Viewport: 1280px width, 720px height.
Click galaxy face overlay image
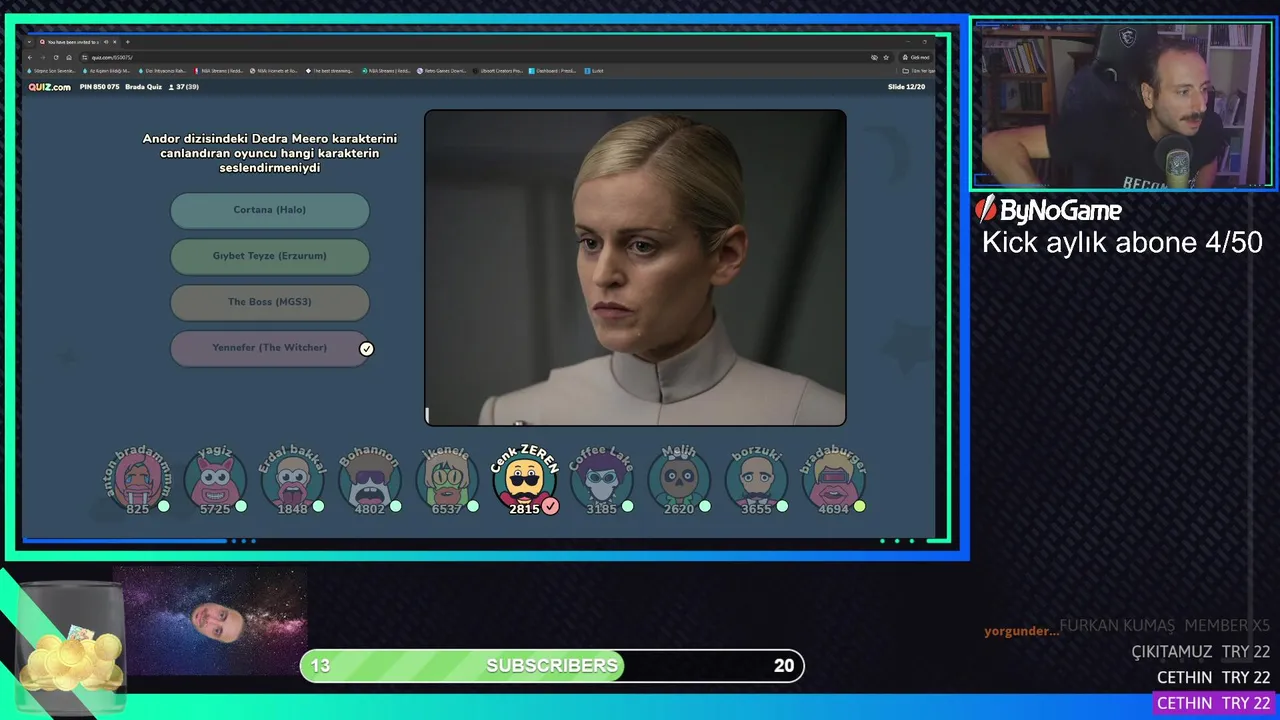210,621
